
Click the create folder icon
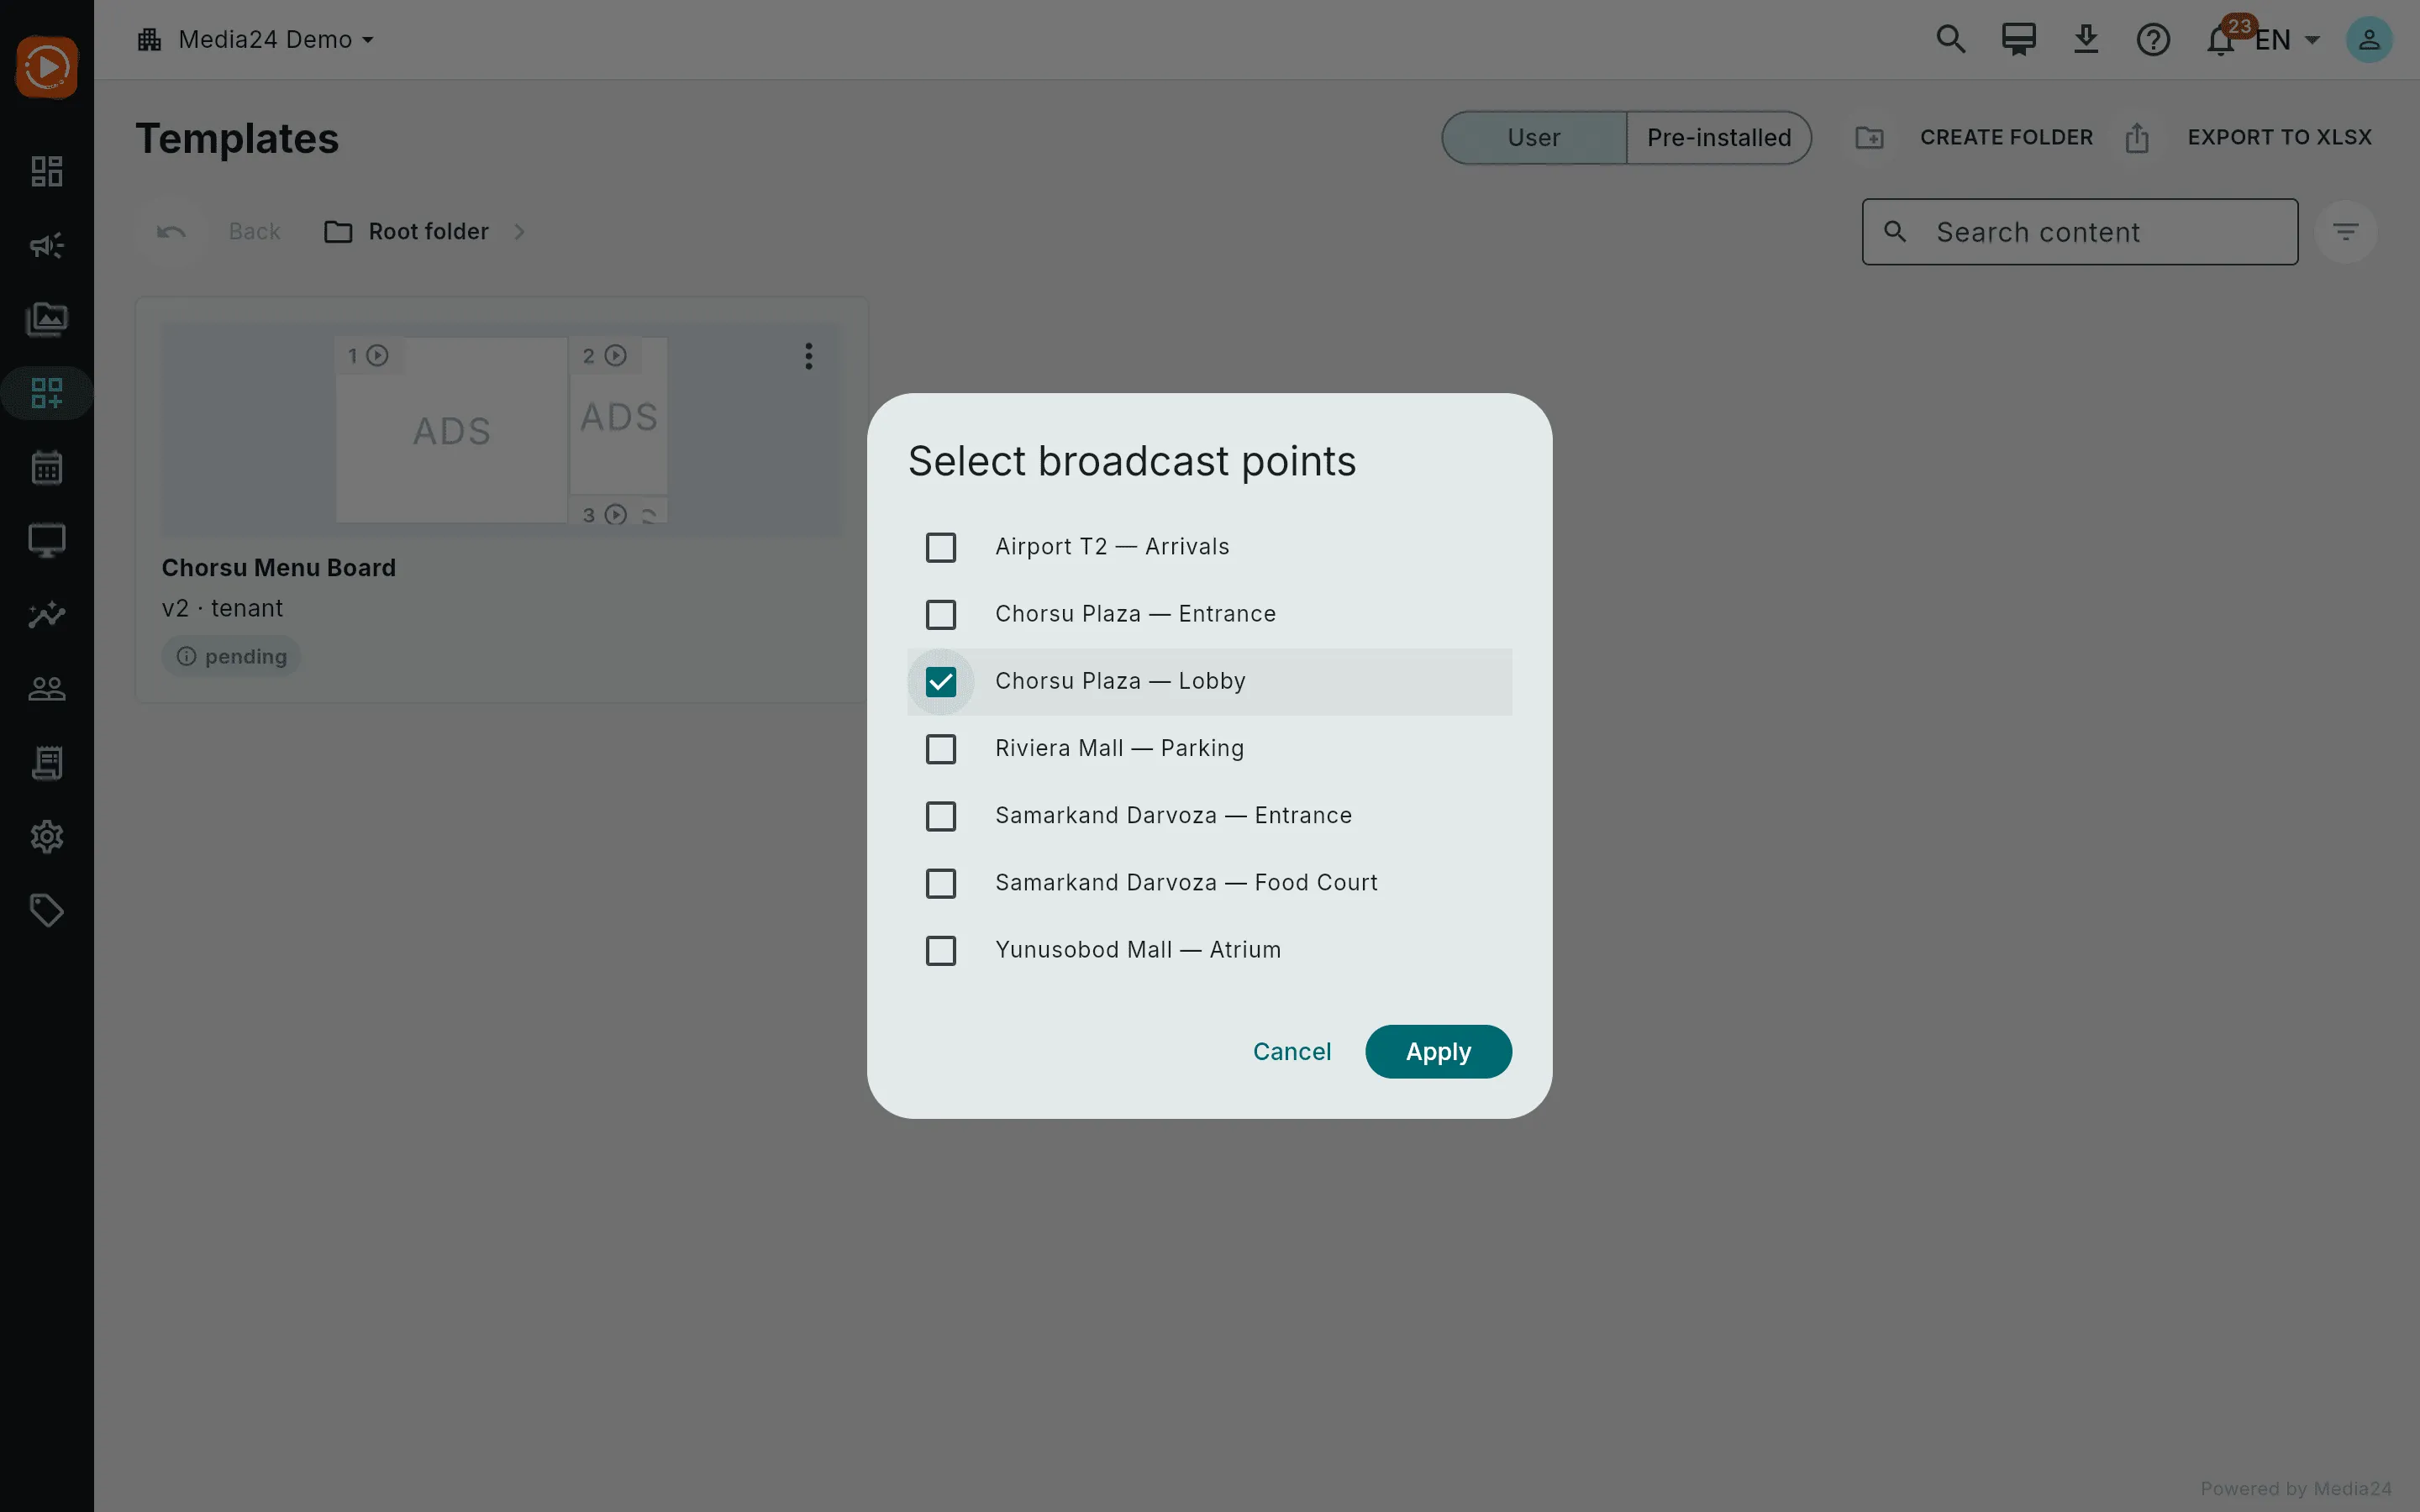tap(1869, 138)
